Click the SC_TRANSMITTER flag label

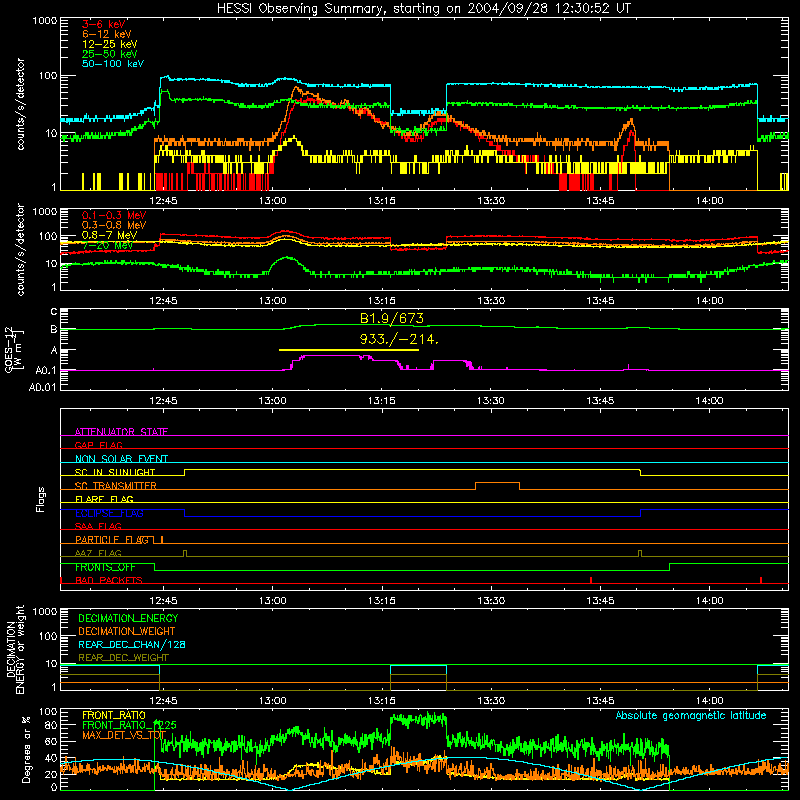tap(116, 486)
